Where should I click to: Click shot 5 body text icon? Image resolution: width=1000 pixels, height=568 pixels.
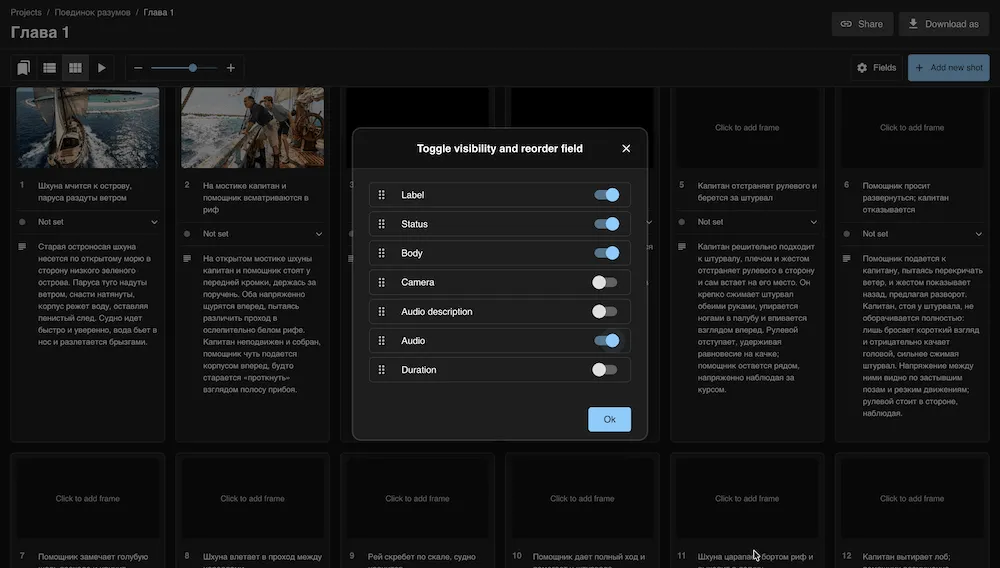[682, 247]
